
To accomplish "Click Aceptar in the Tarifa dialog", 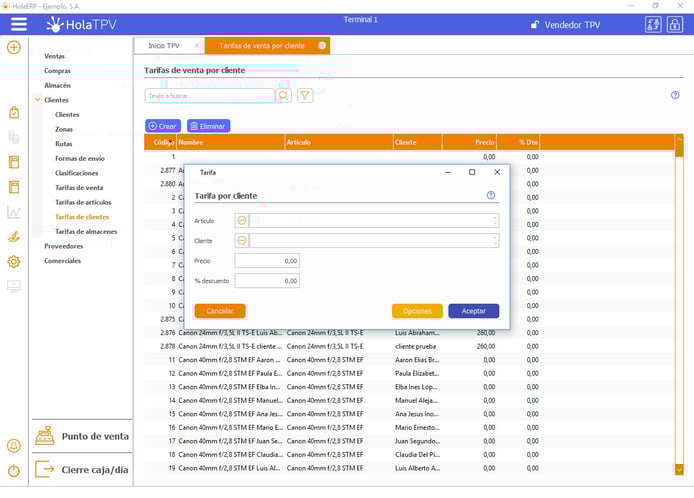I will point(474,311).
